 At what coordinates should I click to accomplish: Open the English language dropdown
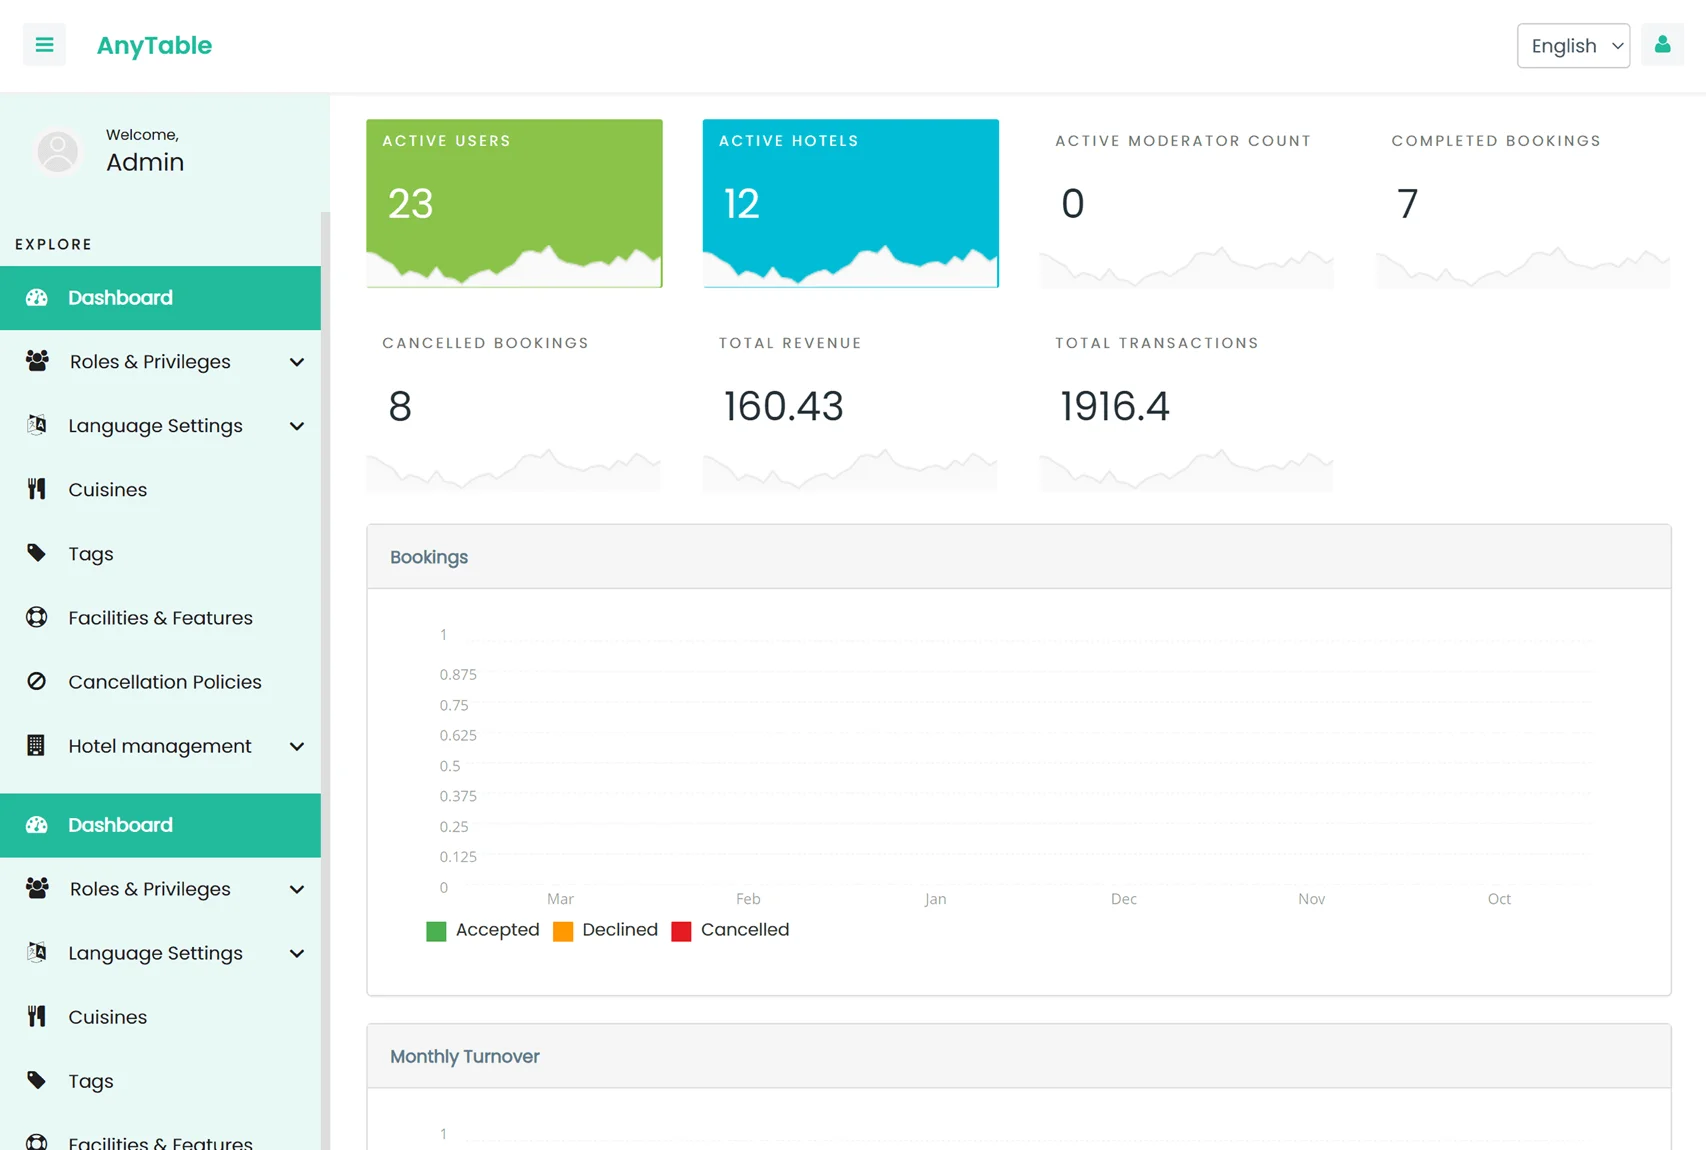point(1573,46)
